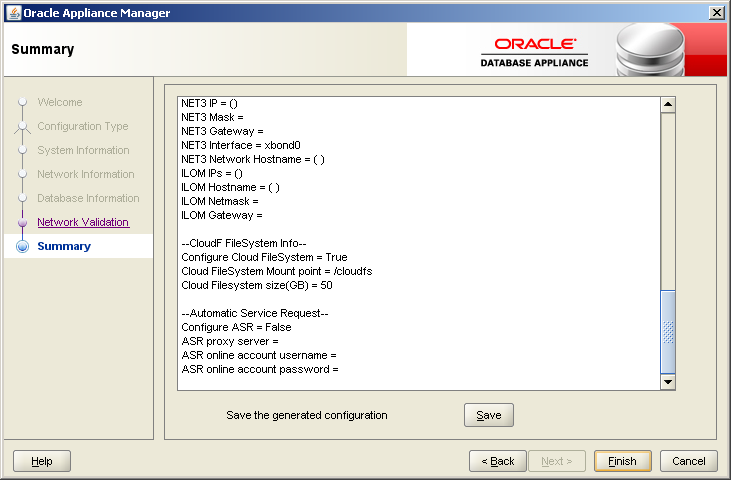Click 'ASR online account username =' line
731x480 pixels.
click(258, 355)
